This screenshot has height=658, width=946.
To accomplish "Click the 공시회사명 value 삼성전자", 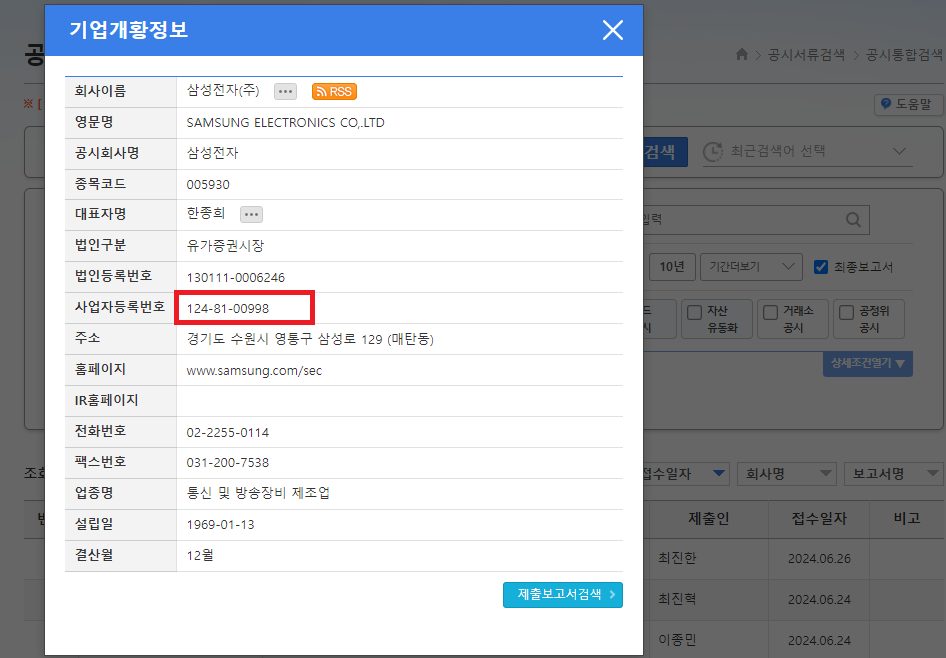I will click(x=212, y=153).
